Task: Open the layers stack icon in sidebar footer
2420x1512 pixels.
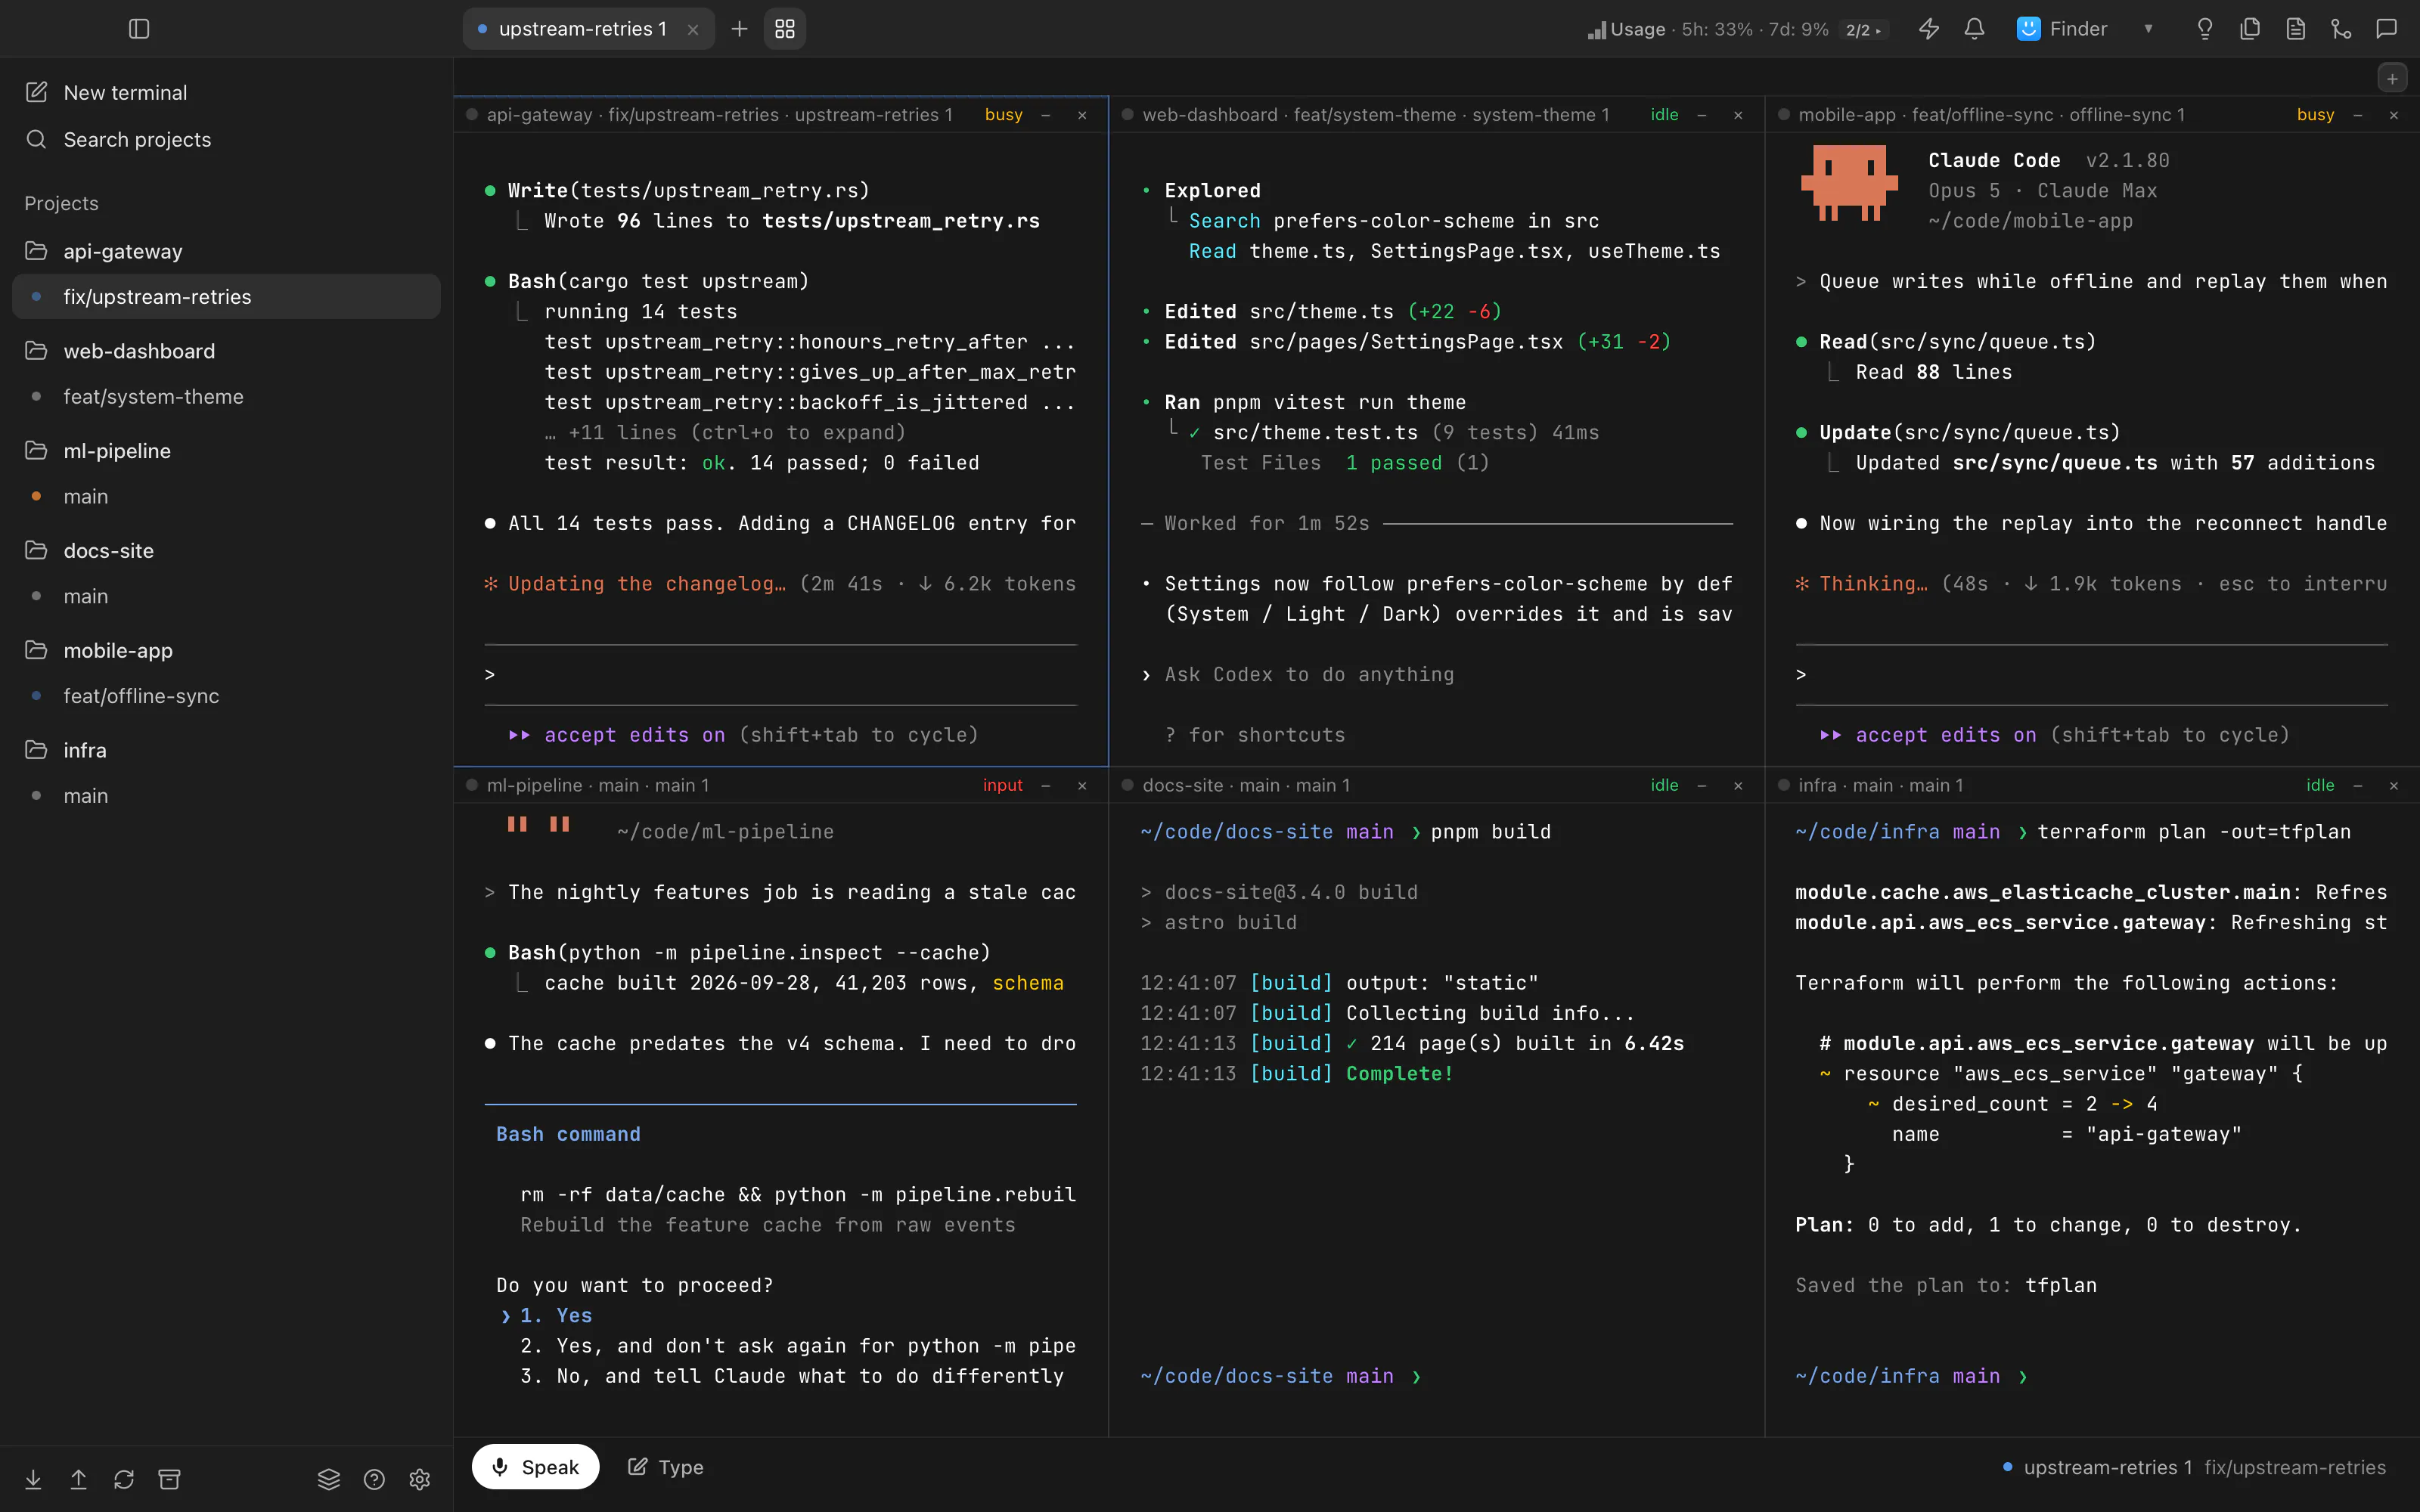Action: pyautogui.click(x=329, y=1479)
